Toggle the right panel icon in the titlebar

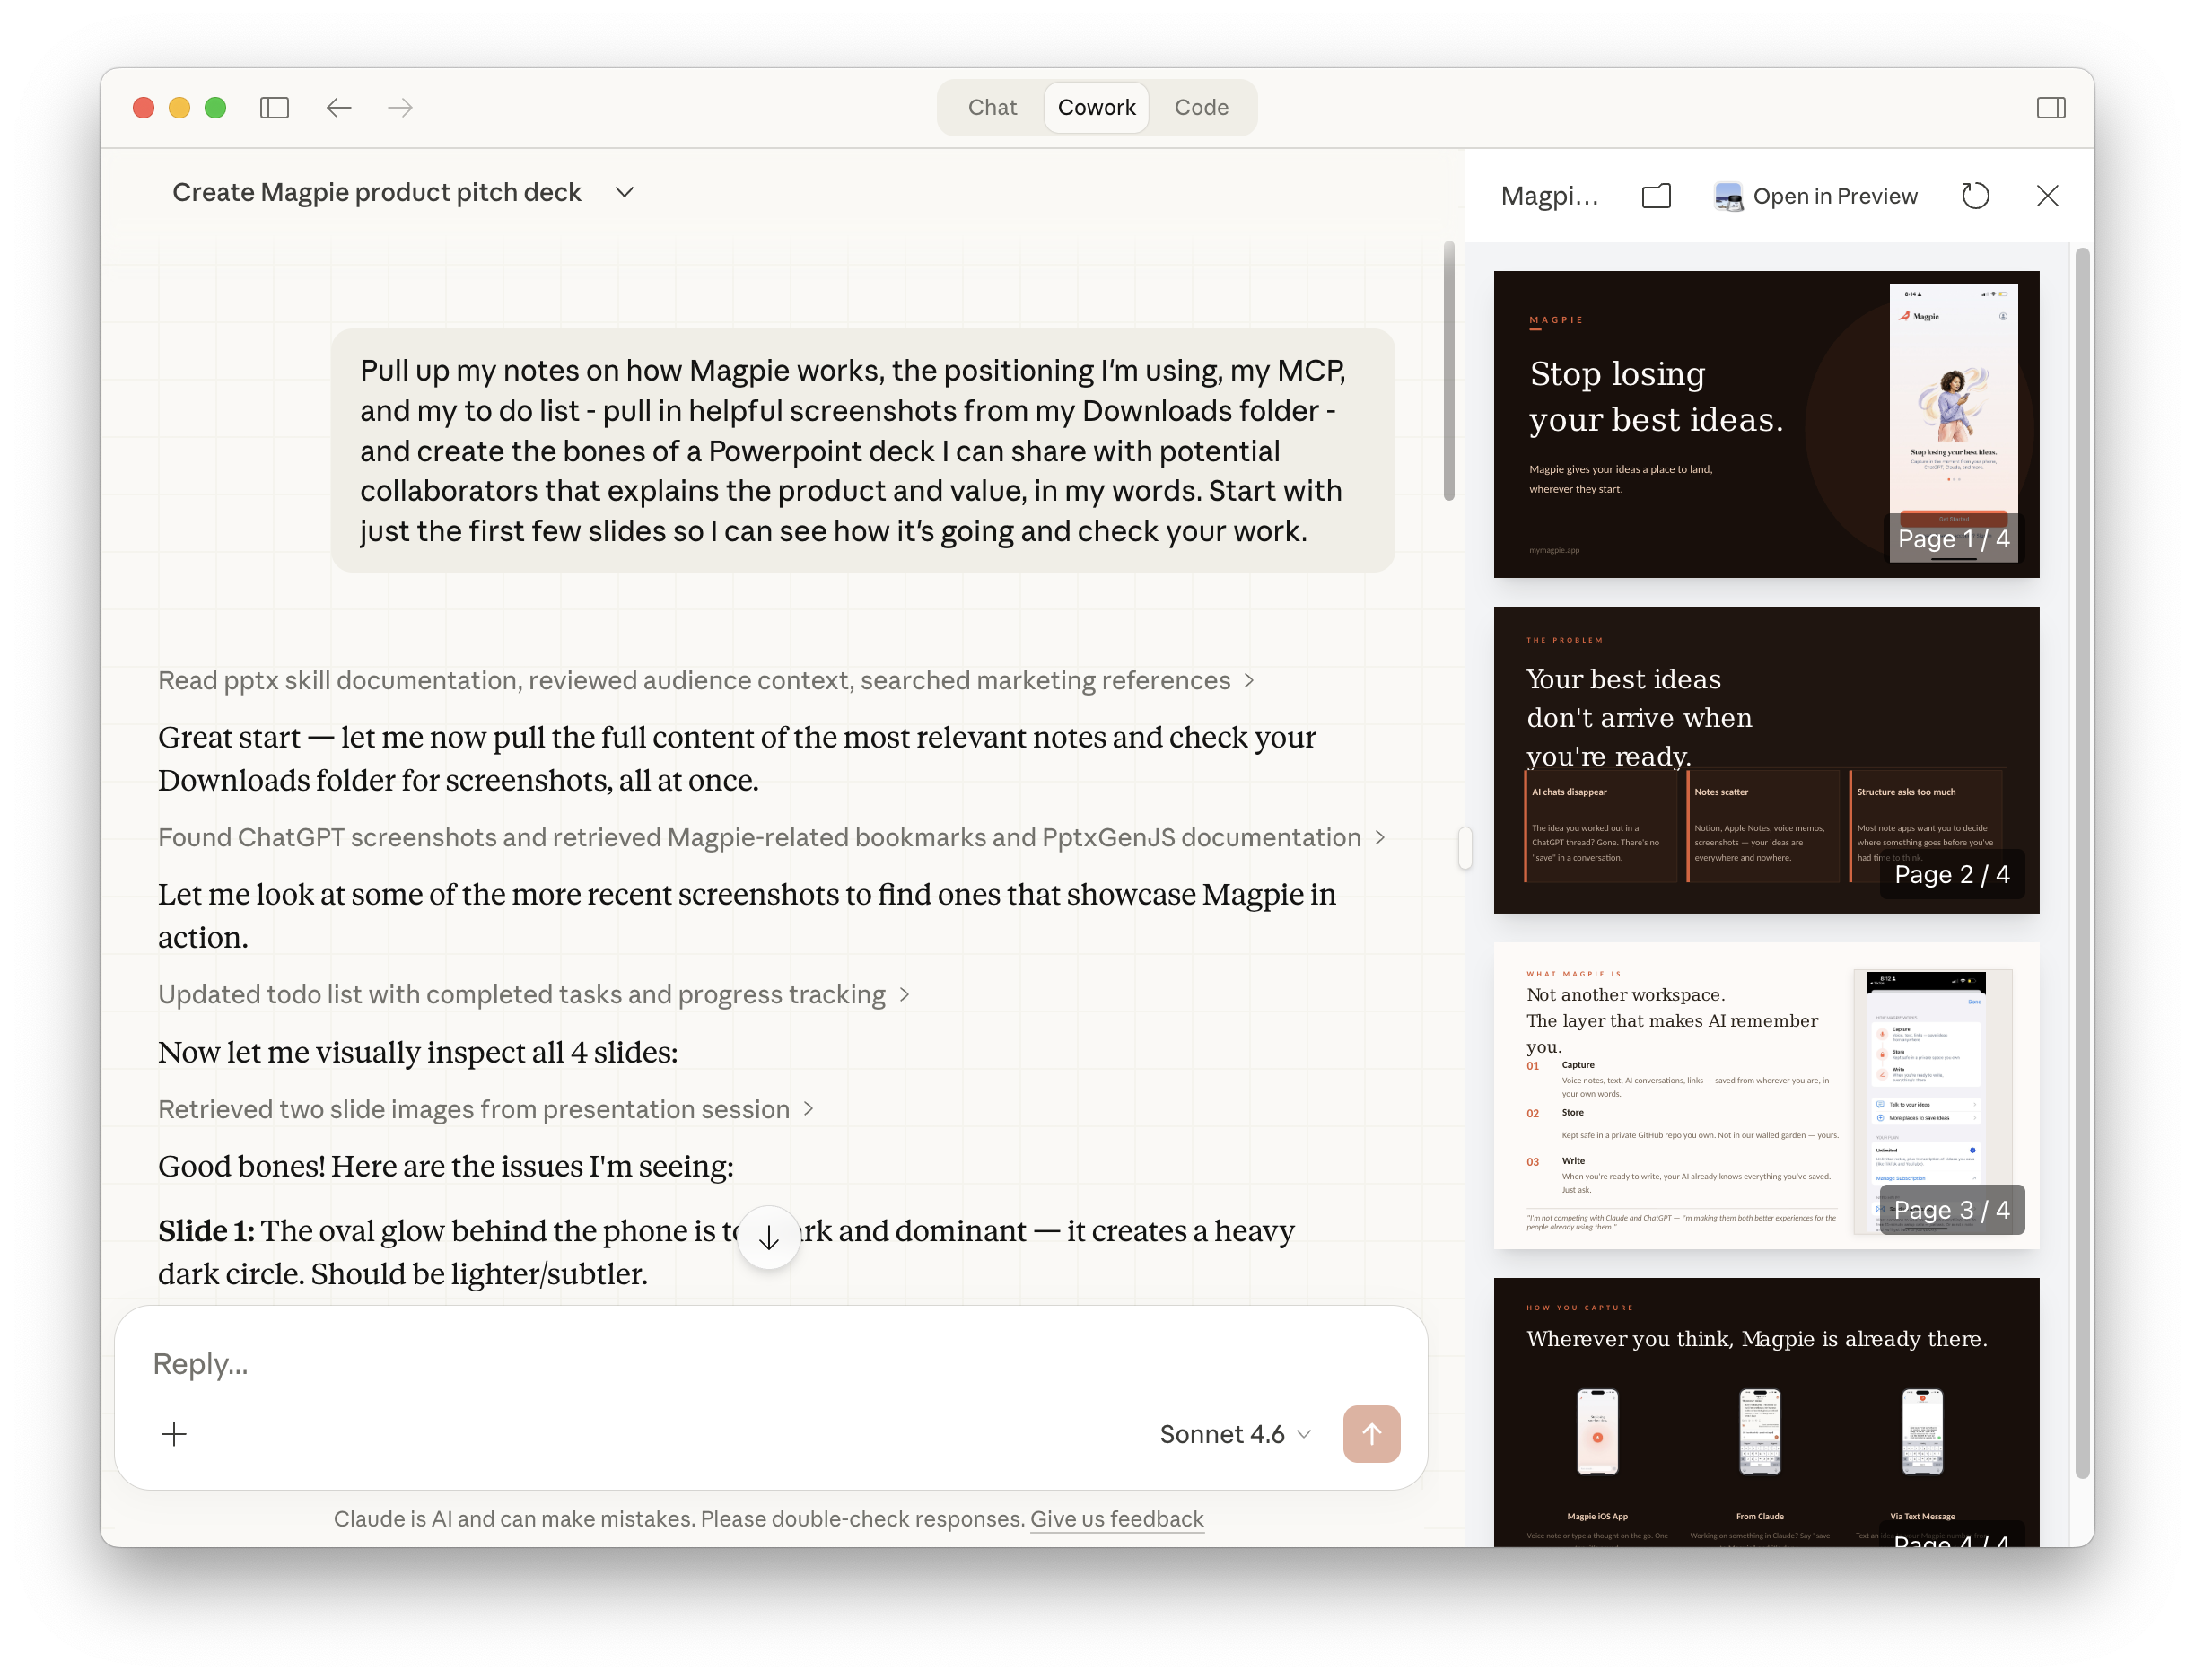(2052, 107)
